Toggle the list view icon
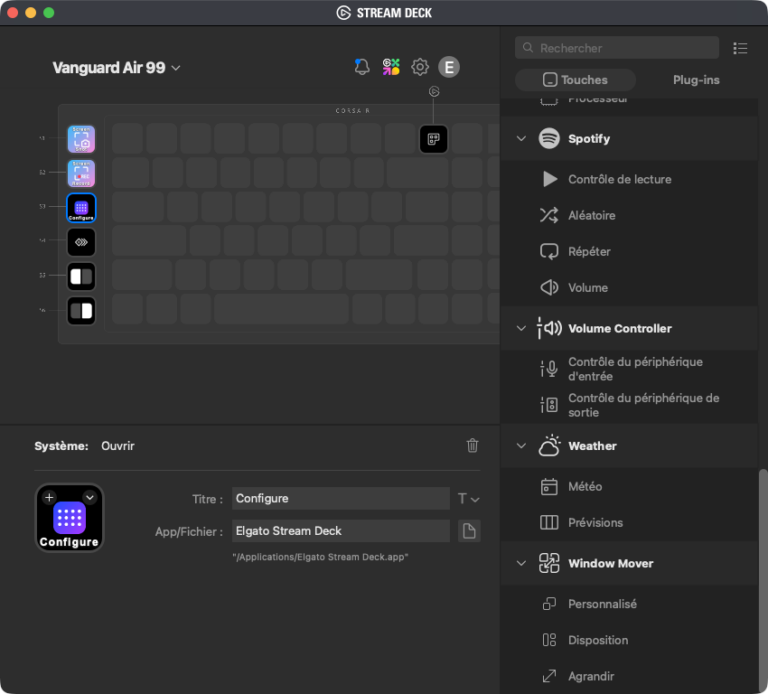The height and width of the screenshot is (694, 768). [x=740, y=48]
